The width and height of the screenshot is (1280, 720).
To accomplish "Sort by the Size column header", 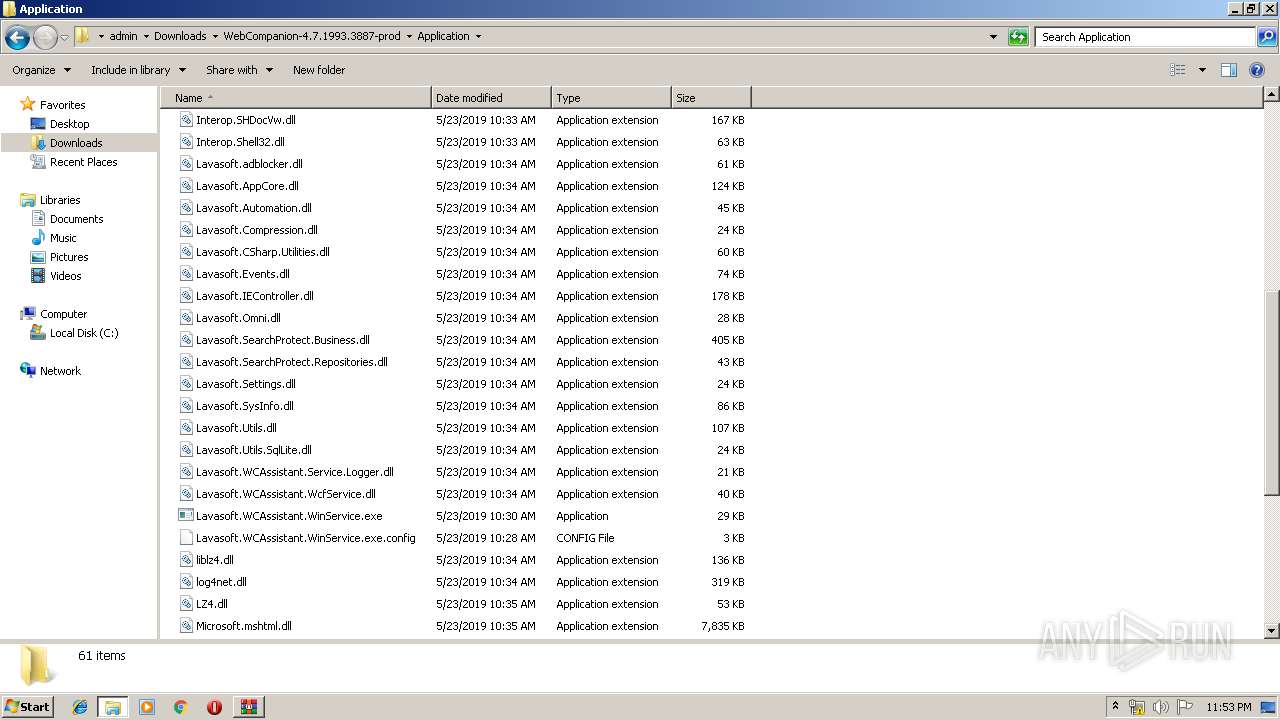I will click(x=711, y=98).
